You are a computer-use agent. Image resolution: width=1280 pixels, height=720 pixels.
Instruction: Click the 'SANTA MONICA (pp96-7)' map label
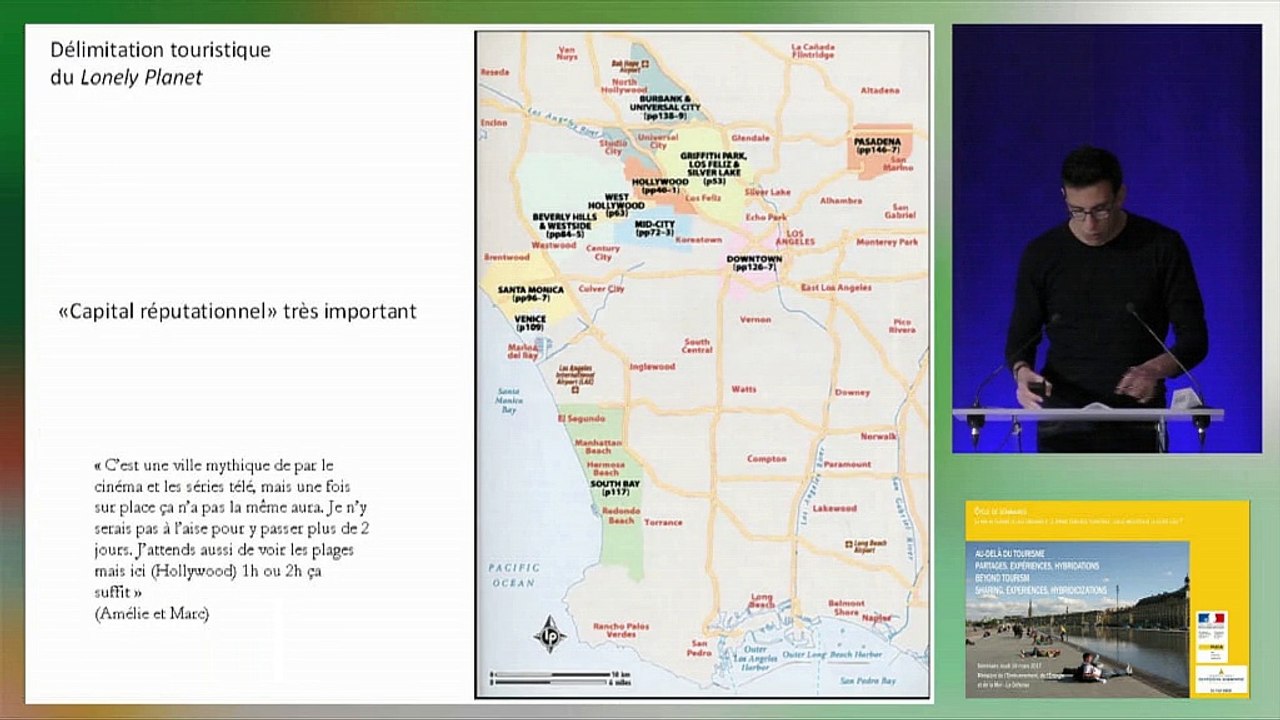tap(531, 294)
